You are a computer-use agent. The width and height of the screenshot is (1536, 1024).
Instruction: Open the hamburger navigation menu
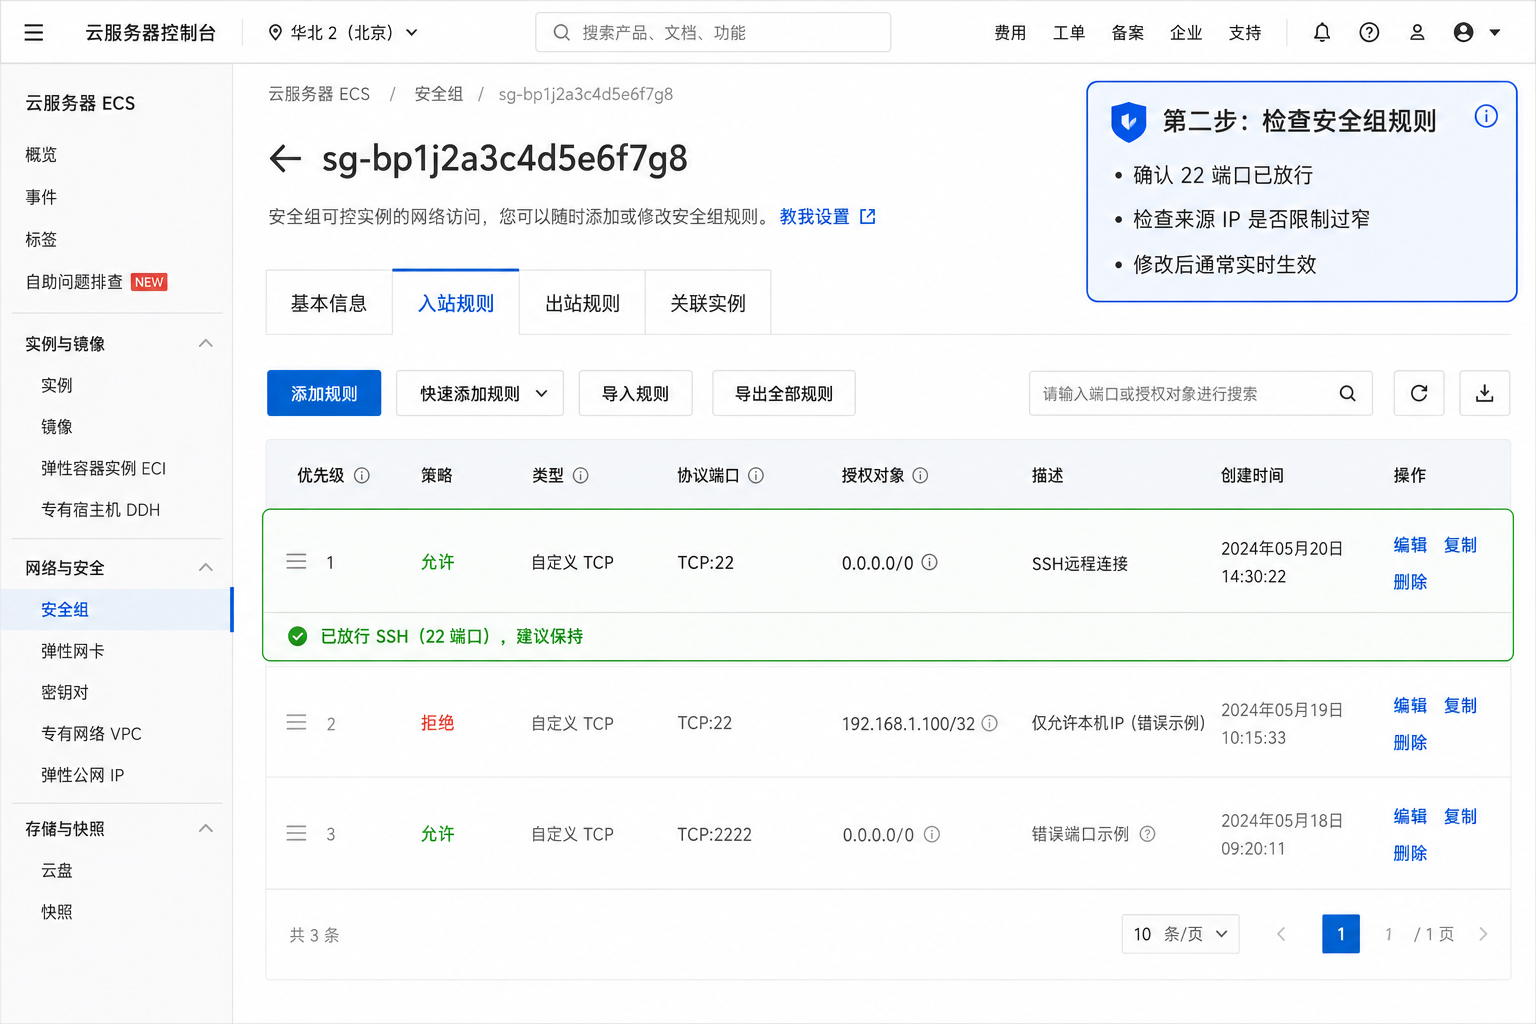(33, 33)
